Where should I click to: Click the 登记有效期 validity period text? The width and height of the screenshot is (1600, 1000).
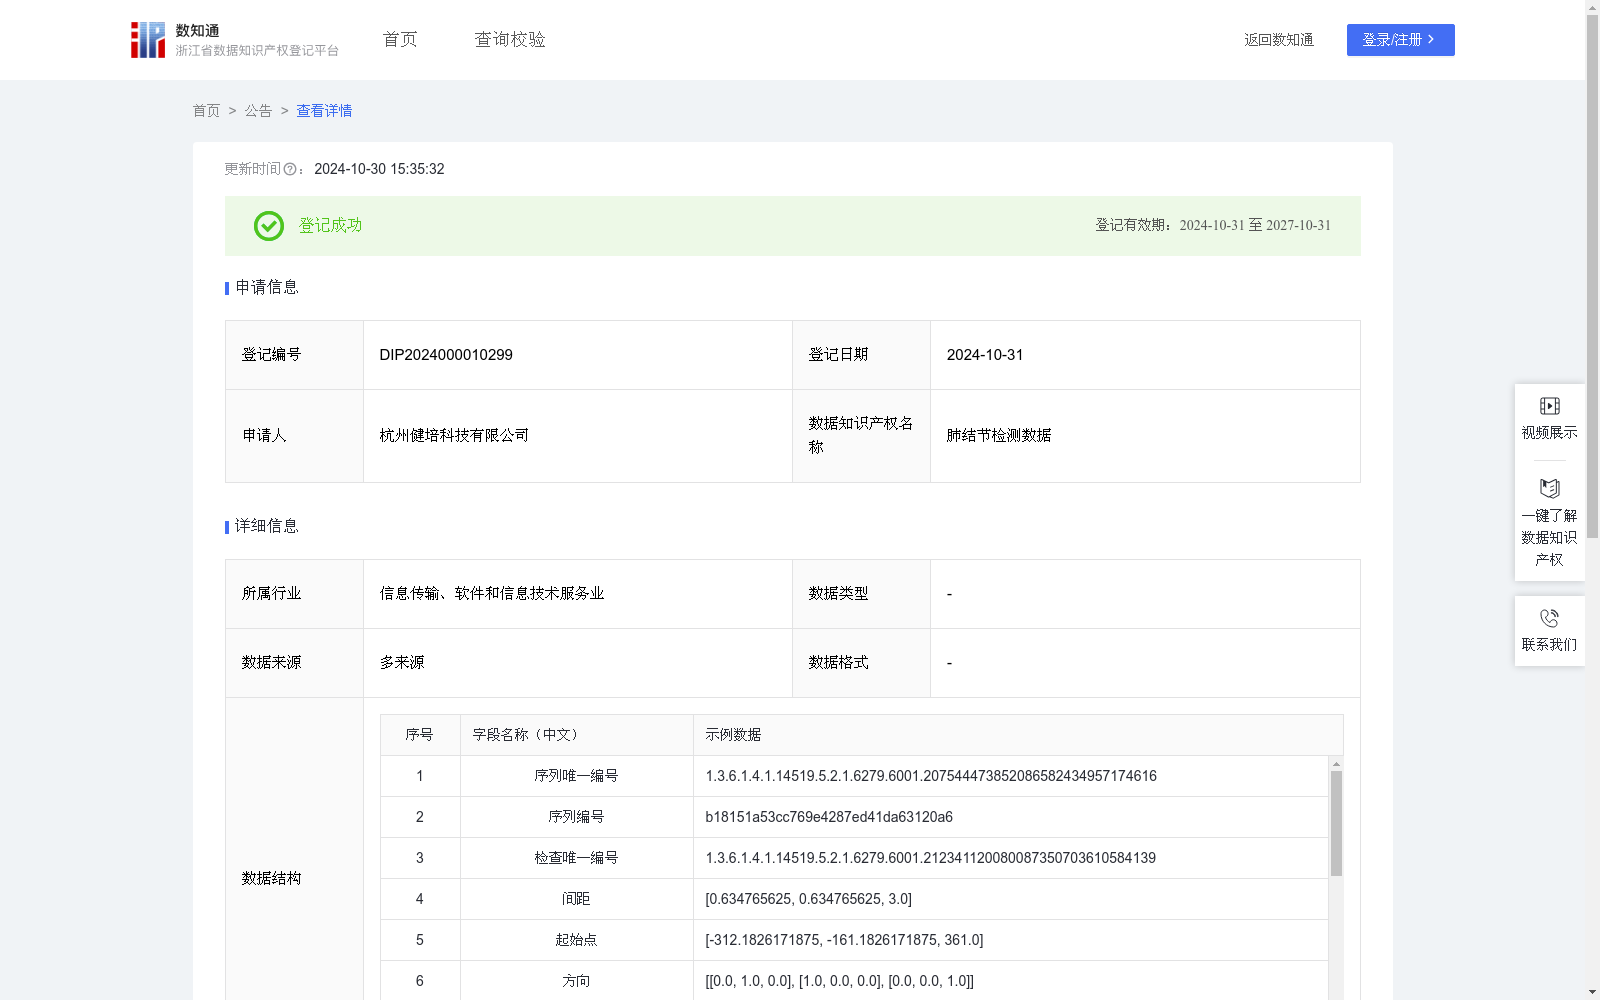click(1213, 226)
